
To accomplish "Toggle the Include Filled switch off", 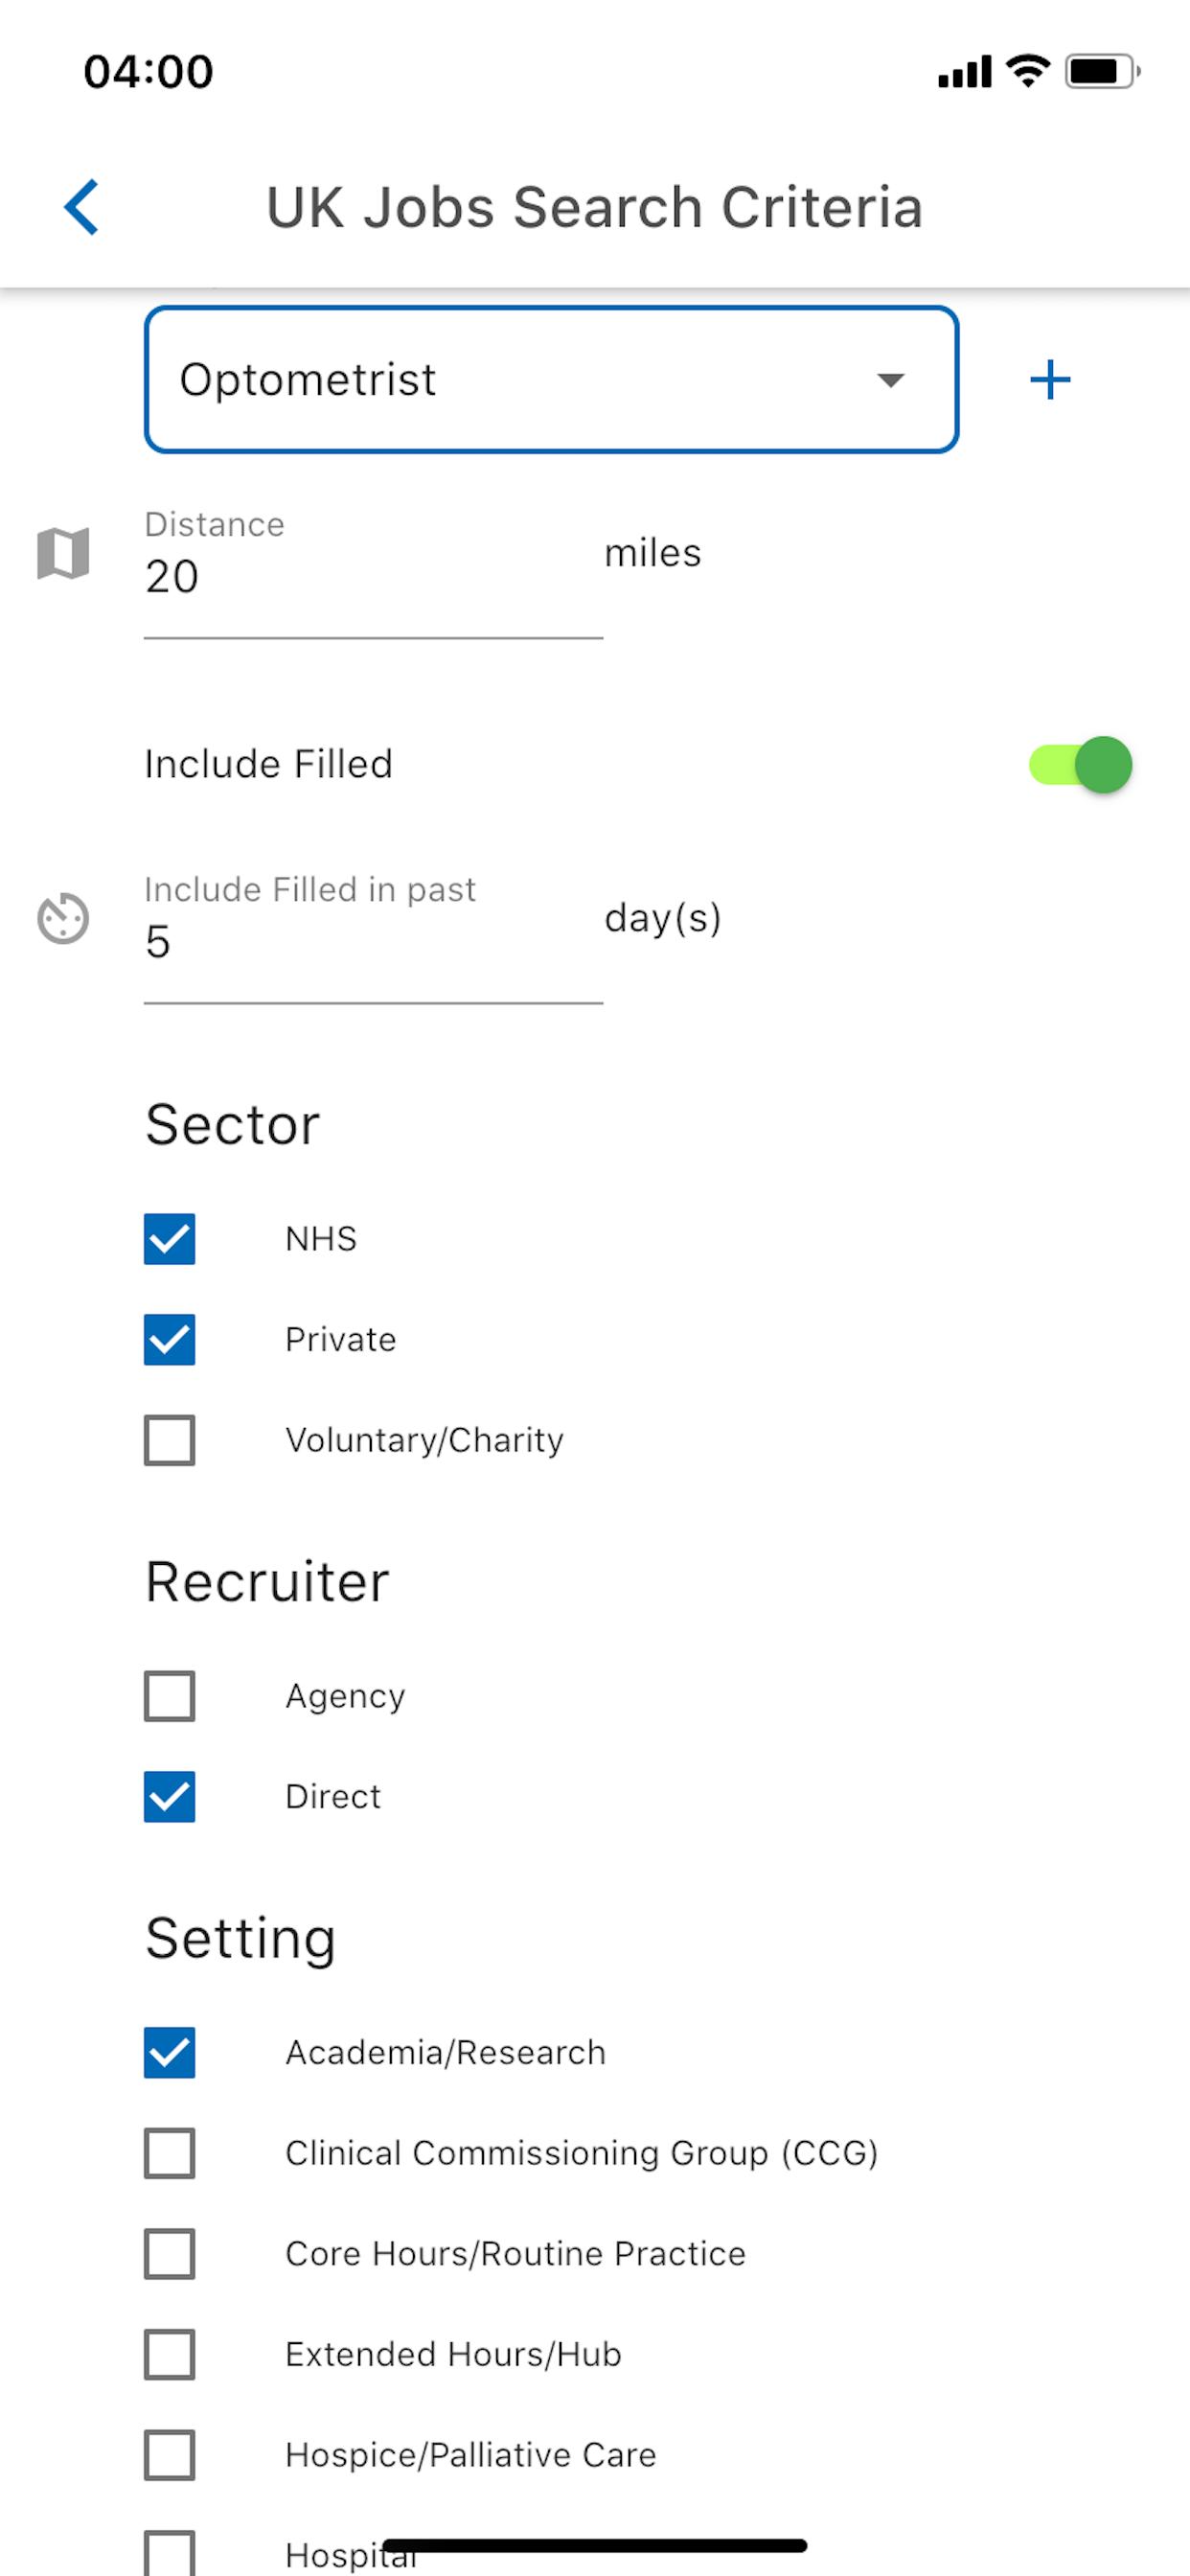I will point(1080,765).
